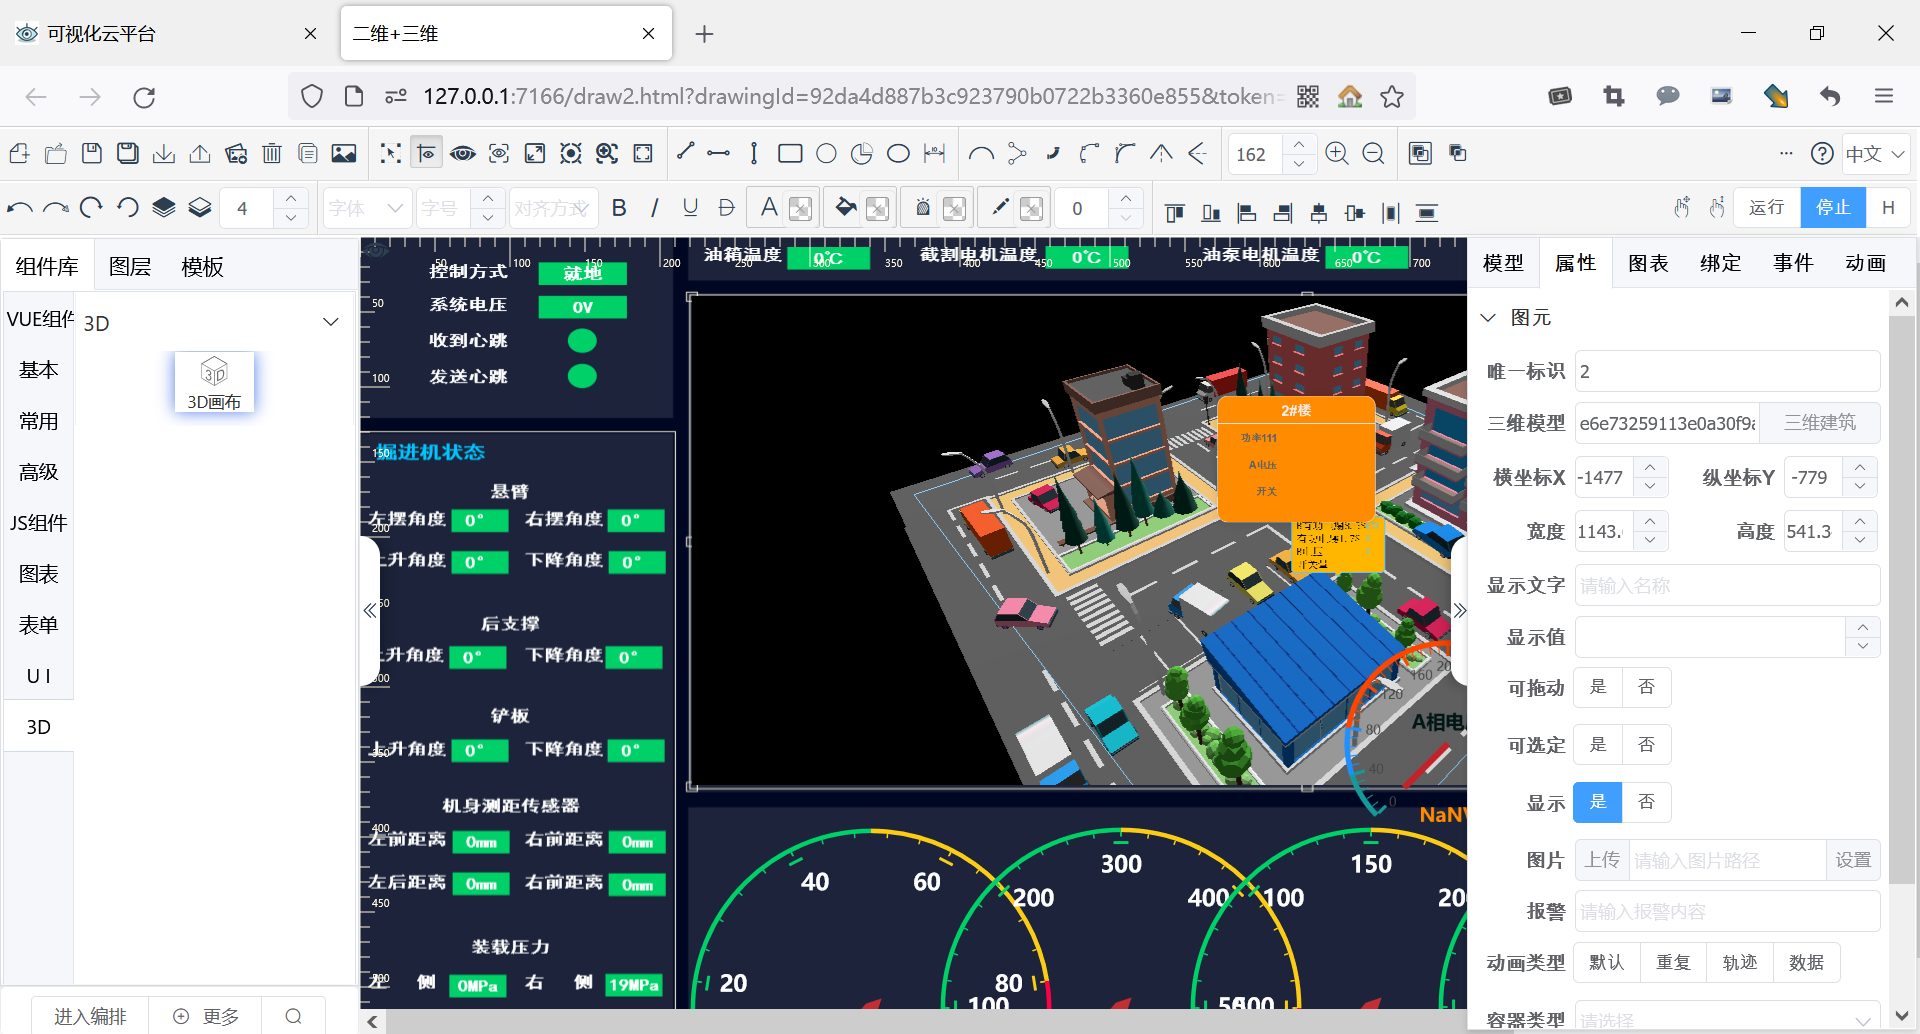Click the 停止 stop button
This screenshot has width=1920, height=1034.
1833,207
